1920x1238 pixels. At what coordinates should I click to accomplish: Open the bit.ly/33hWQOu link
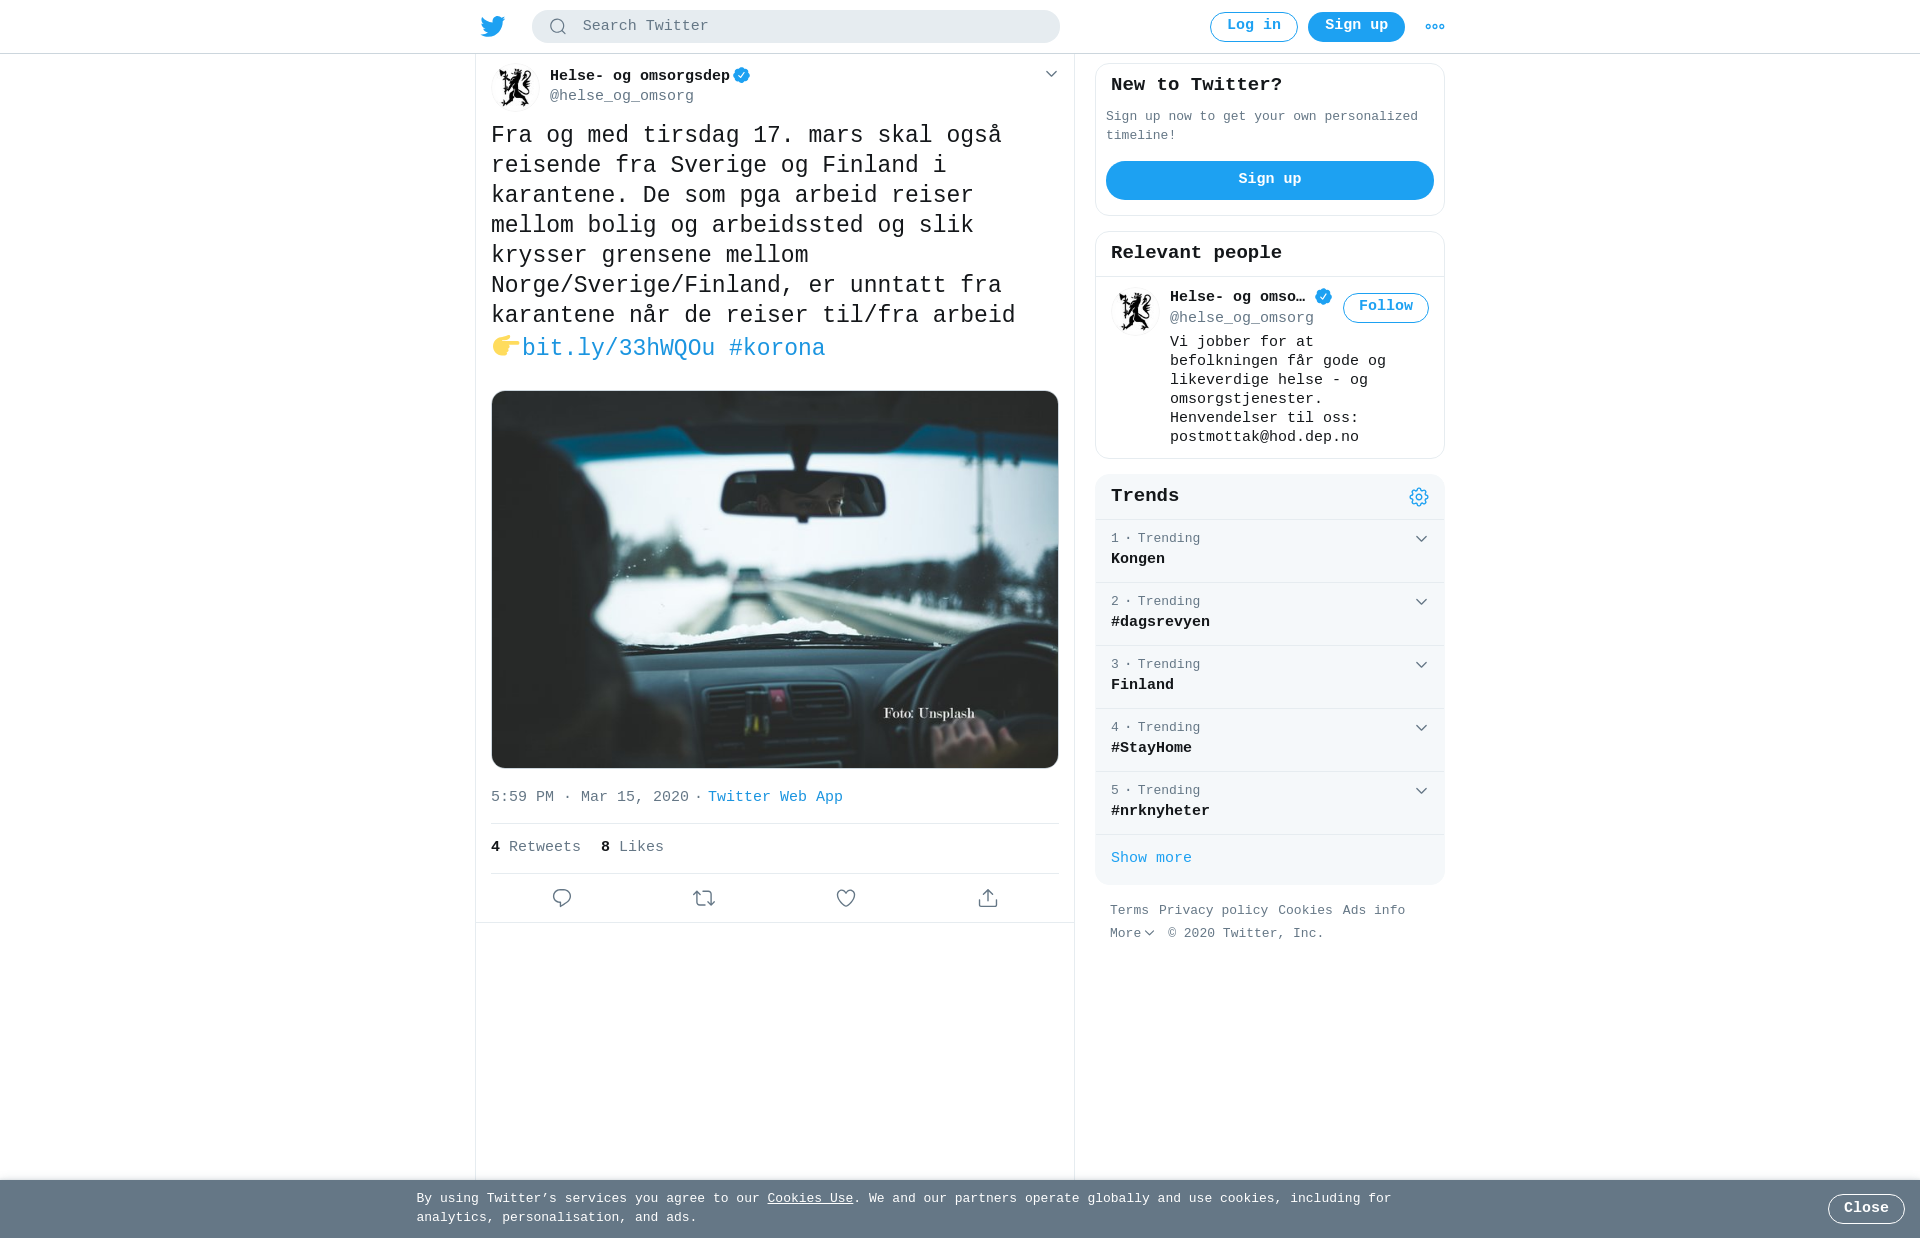pyautogui.click(x=618, y=348)
